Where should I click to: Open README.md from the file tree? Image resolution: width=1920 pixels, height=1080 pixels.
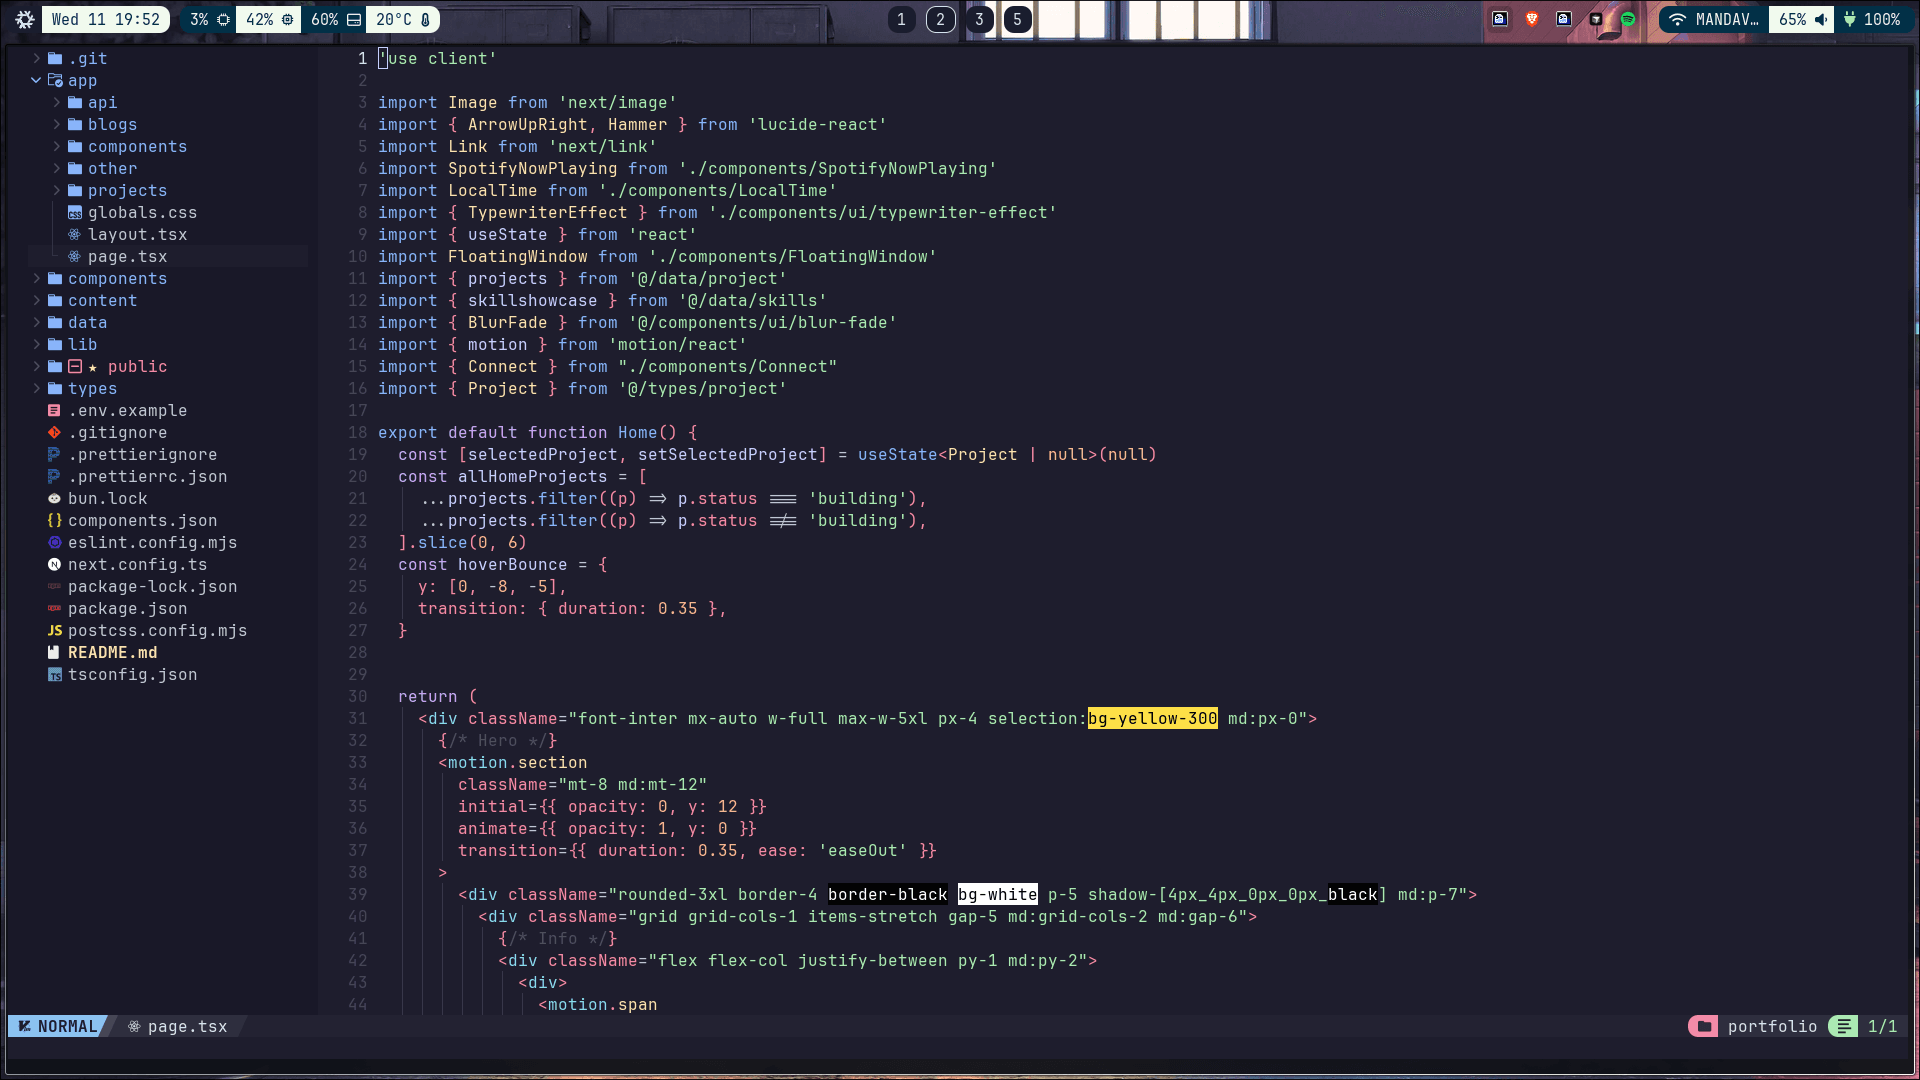click(112, 652)
